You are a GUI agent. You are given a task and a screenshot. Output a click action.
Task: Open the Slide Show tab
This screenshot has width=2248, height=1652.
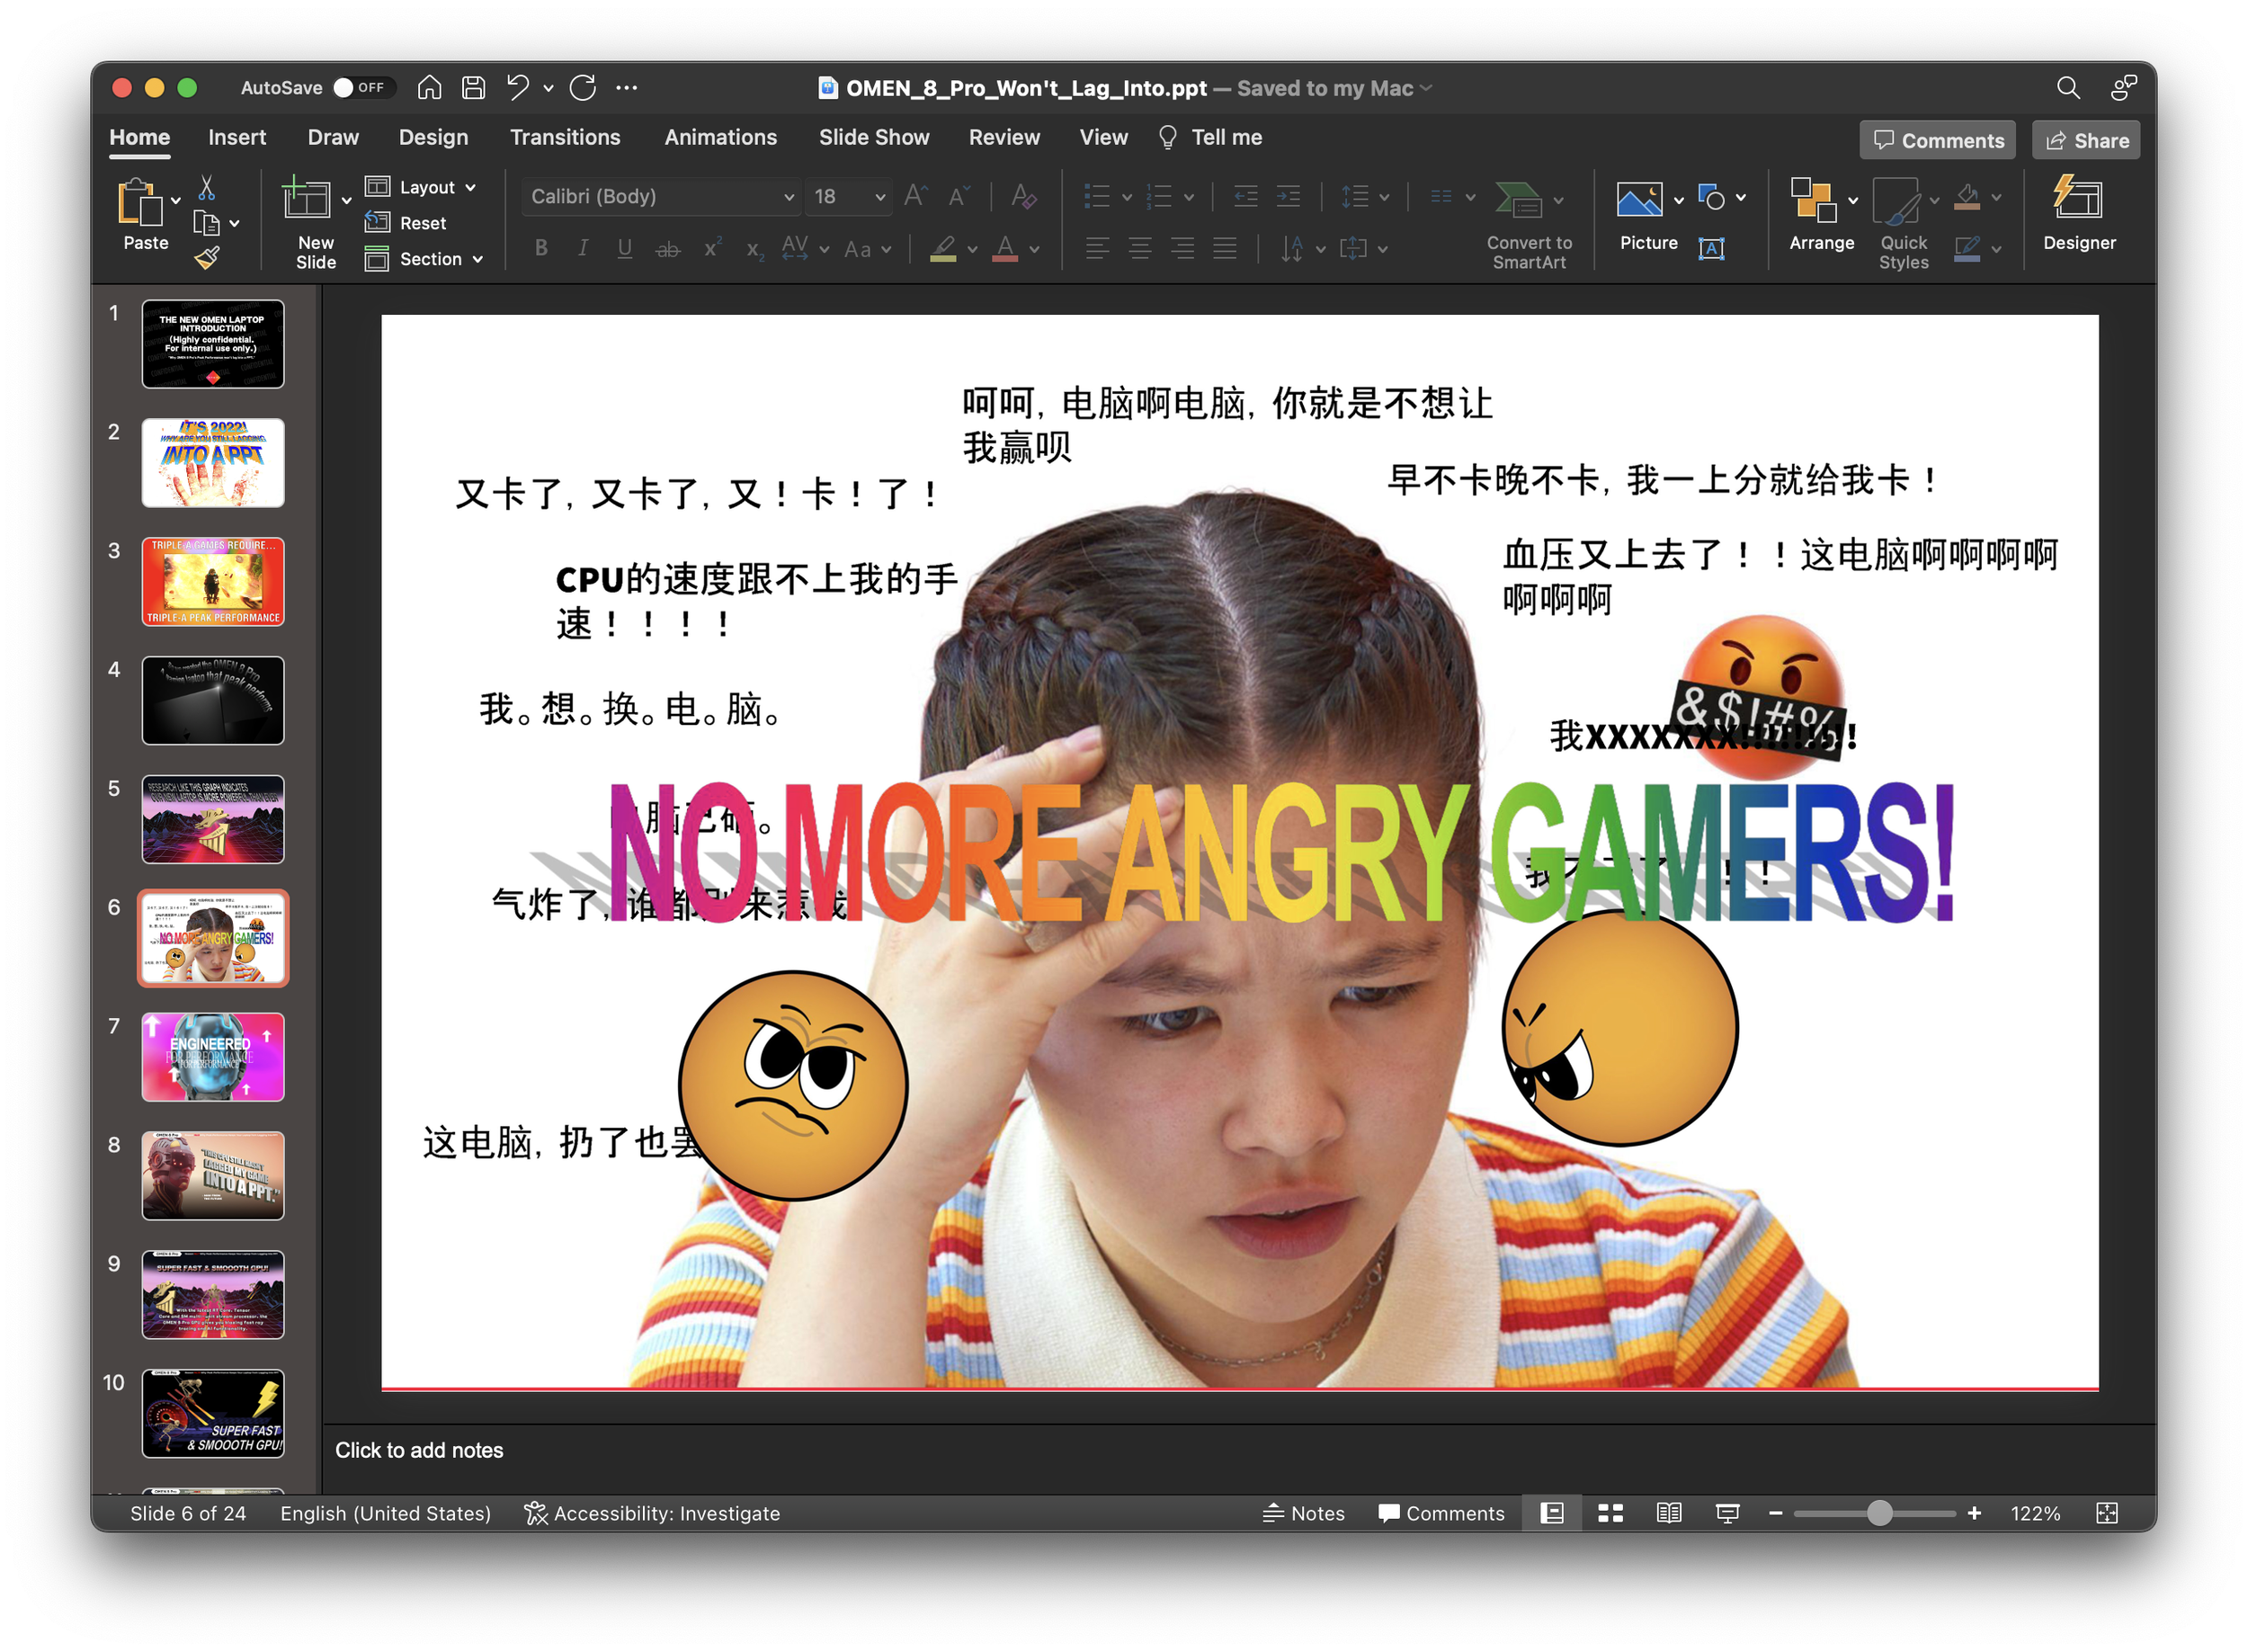(874, 137)
